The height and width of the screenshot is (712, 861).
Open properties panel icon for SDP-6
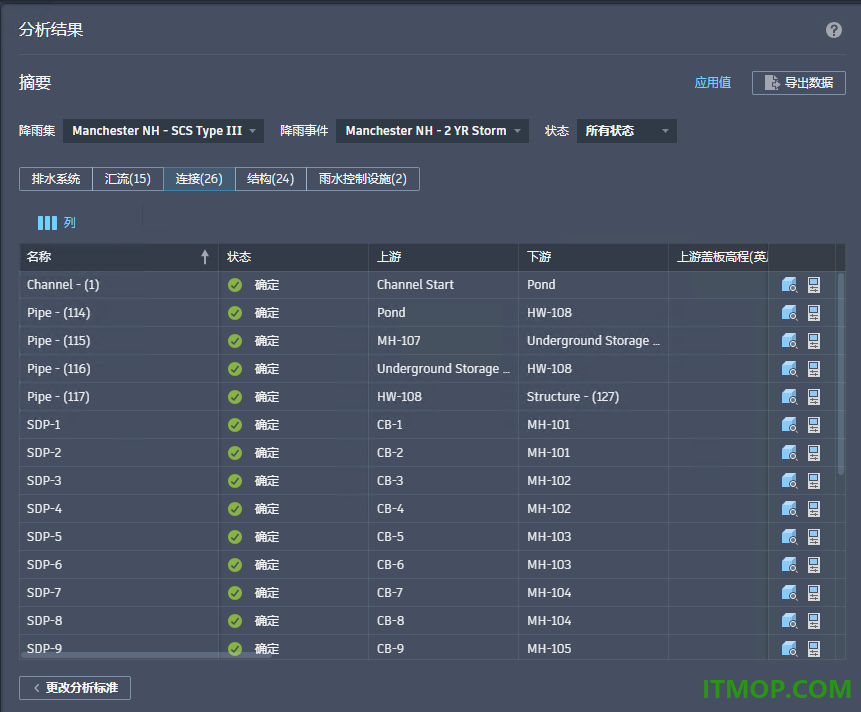click(x=814, y=565)
